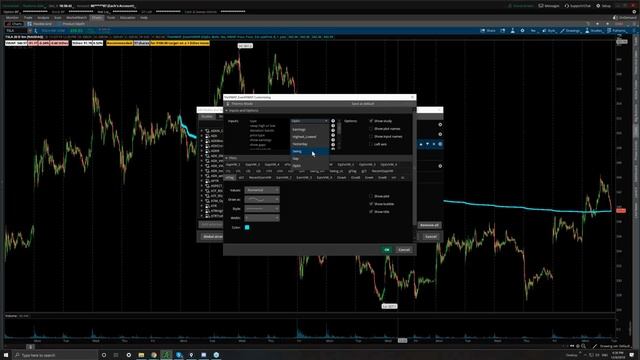Viewport: 640px width, 360px height.
Task: Open the Windows Start menu
Action: click(6, 355)
